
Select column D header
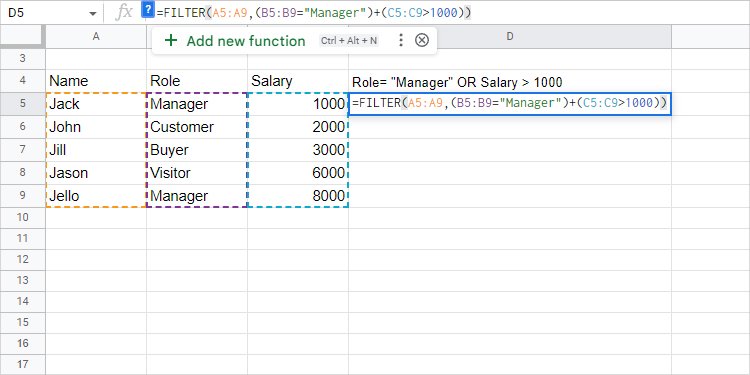(x=510, y=36)
